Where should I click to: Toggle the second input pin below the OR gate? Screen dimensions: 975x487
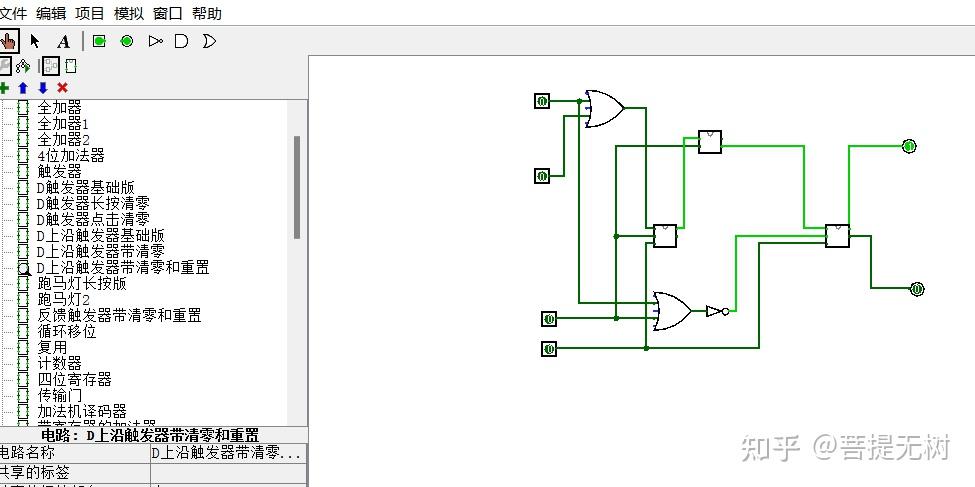coord(542,176)
